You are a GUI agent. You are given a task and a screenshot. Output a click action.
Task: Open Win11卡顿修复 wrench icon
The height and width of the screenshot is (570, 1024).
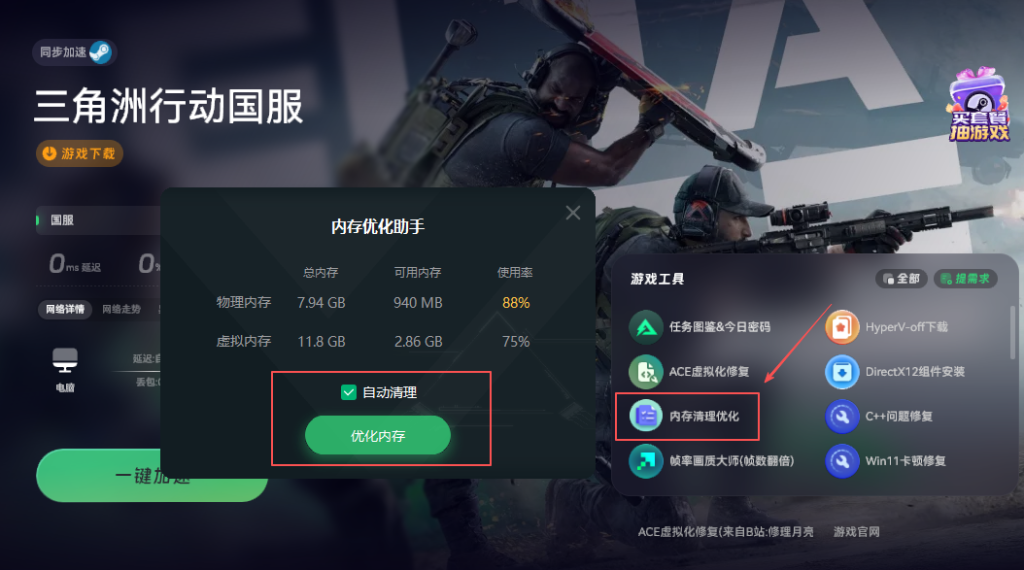pyautogui.click(x=842, y=461)
